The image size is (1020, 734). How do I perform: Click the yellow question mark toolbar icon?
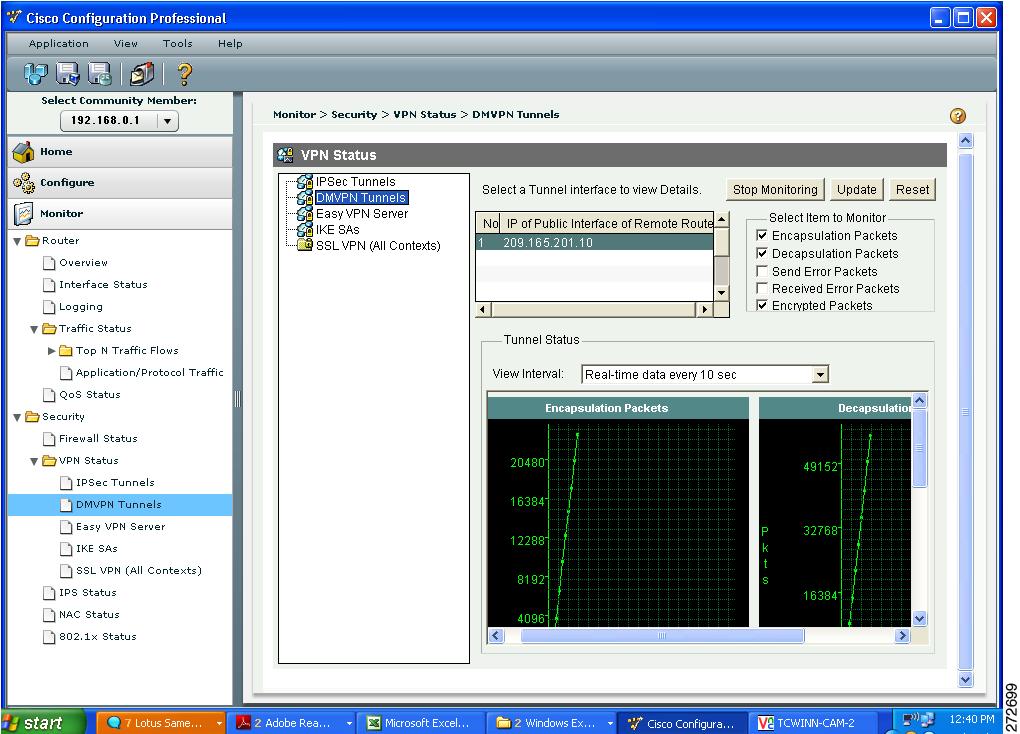point(185,74)
